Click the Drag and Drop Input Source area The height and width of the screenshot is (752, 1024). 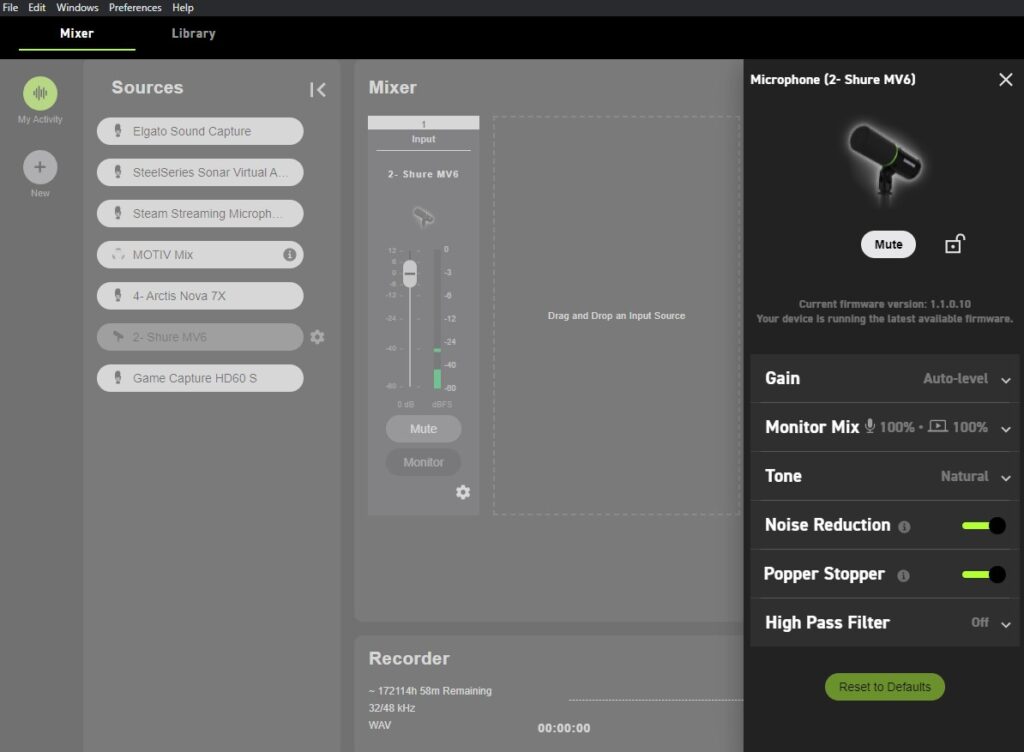click(616, 316)
